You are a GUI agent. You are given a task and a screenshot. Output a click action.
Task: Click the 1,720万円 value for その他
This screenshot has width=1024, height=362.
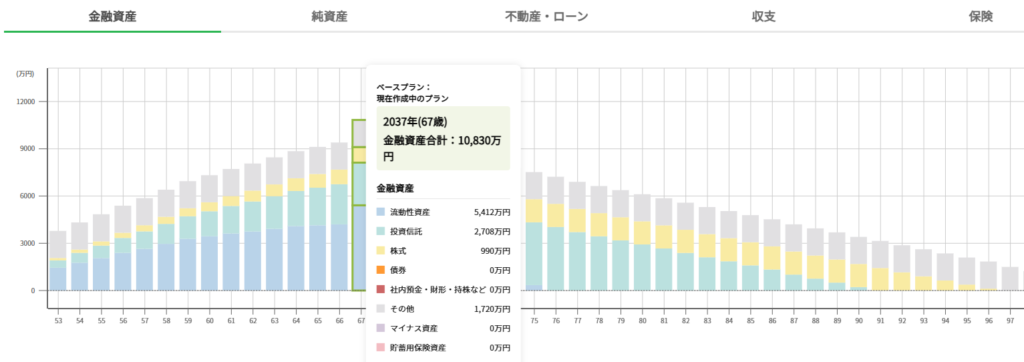(492, 309)
